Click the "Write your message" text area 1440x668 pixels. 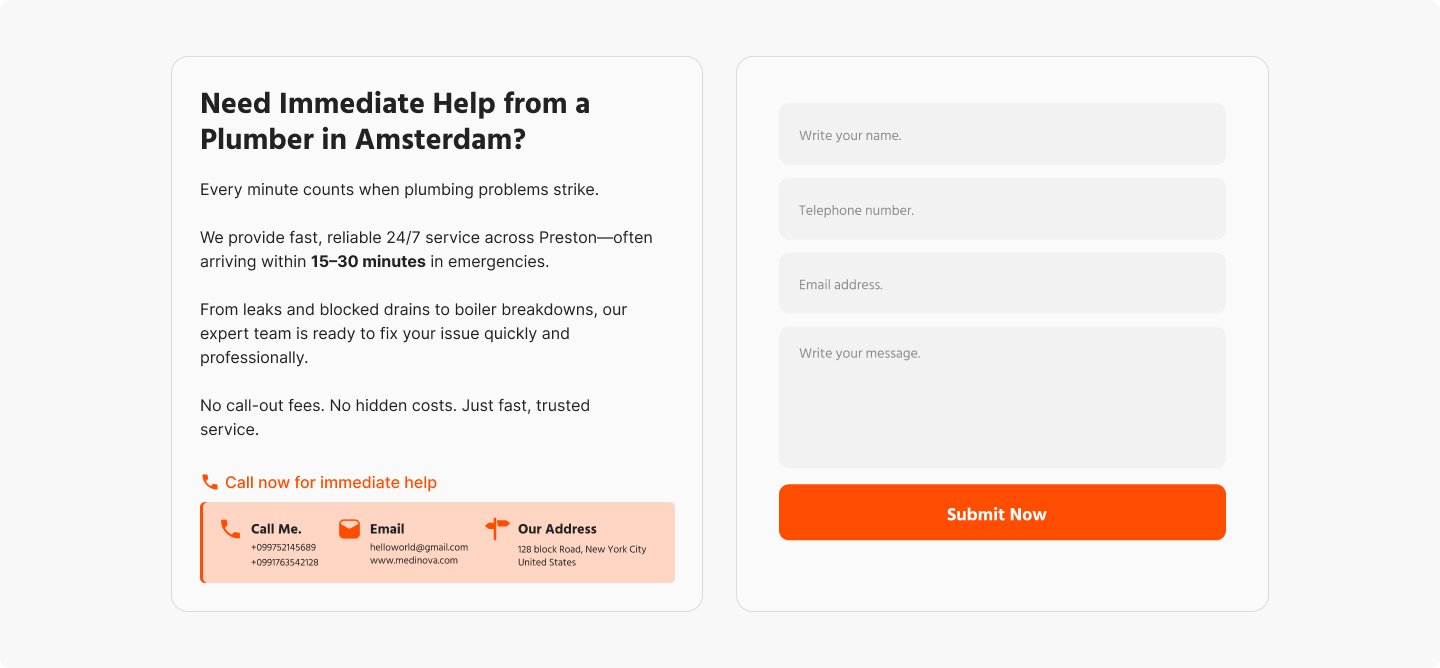coord(1002,397)
